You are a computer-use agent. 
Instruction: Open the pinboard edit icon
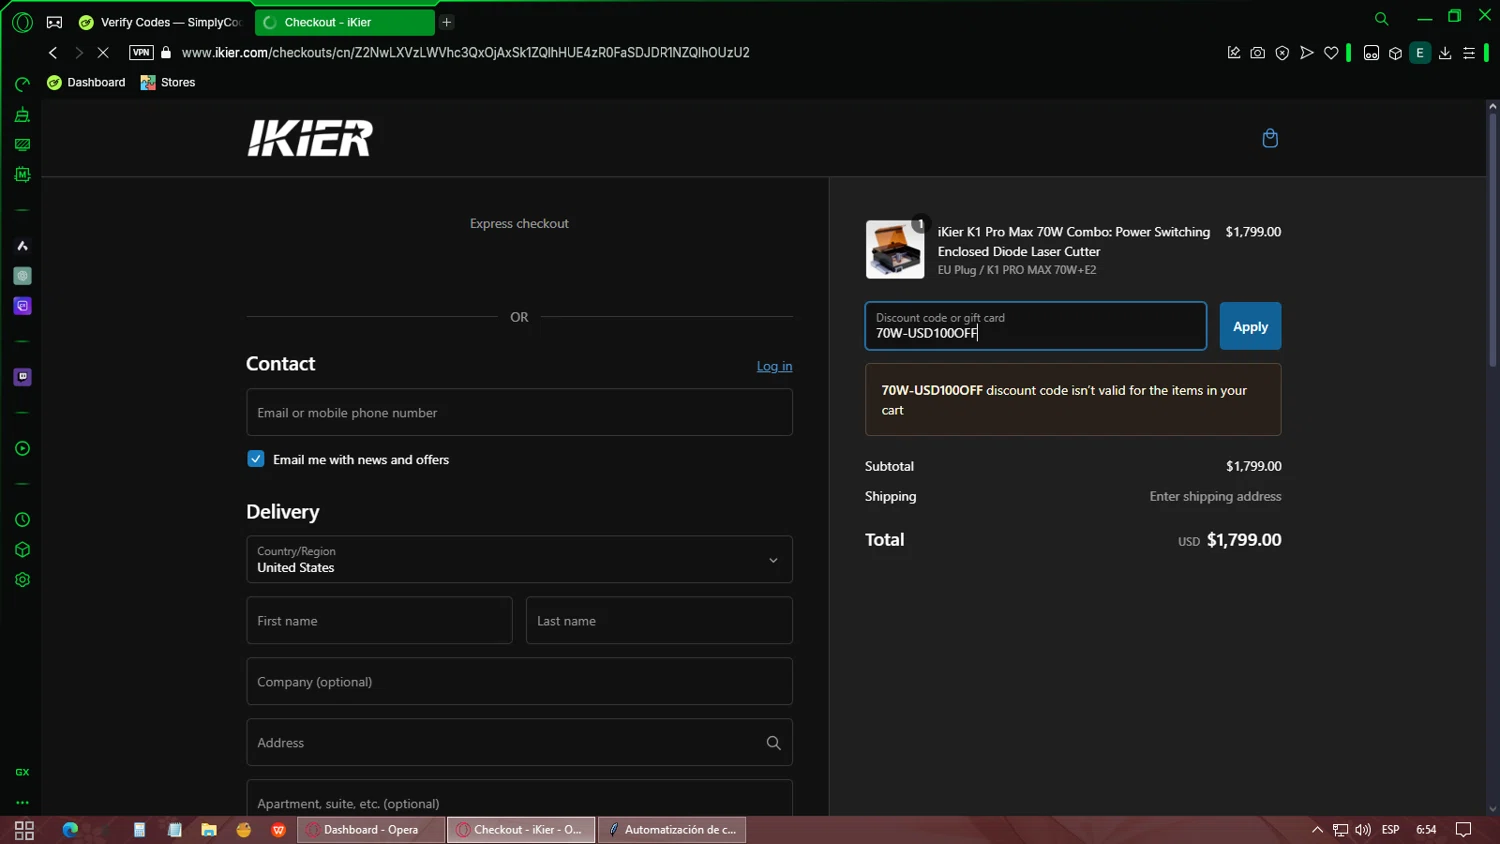click(x=1234, y=53)
